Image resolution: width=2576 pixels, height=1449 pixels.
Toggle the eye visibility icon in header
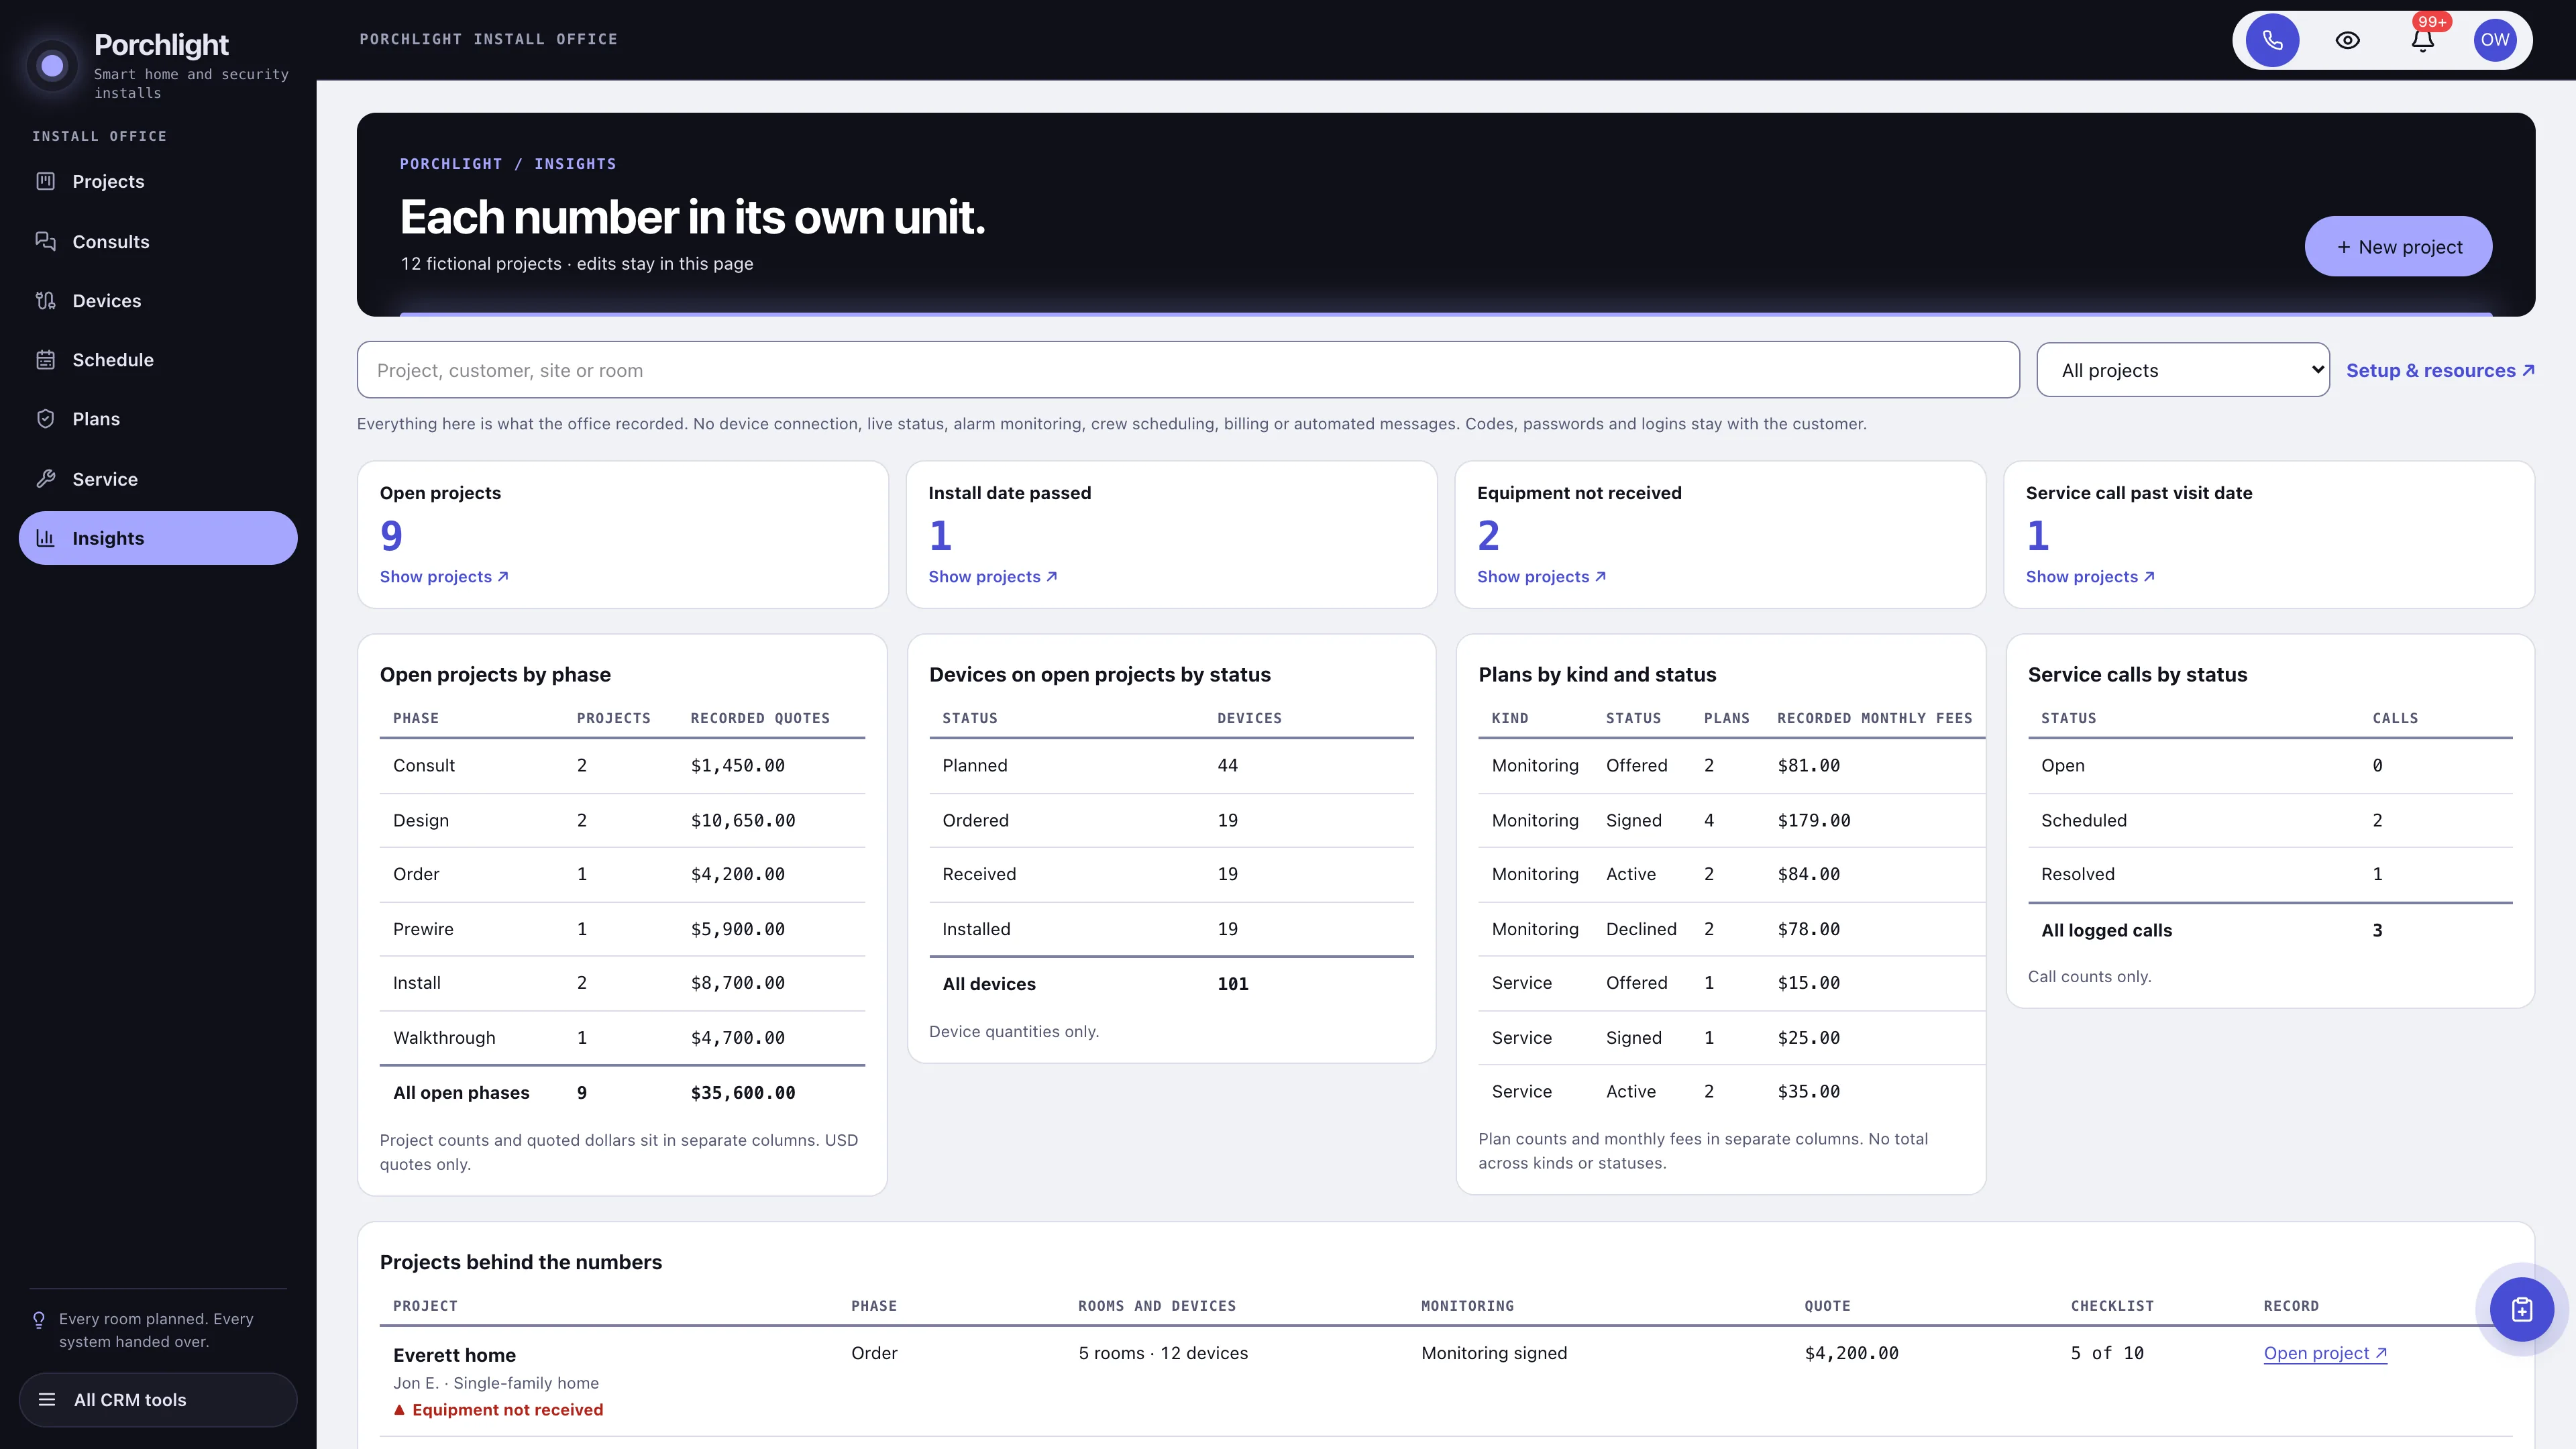[x=2347, y=40]
